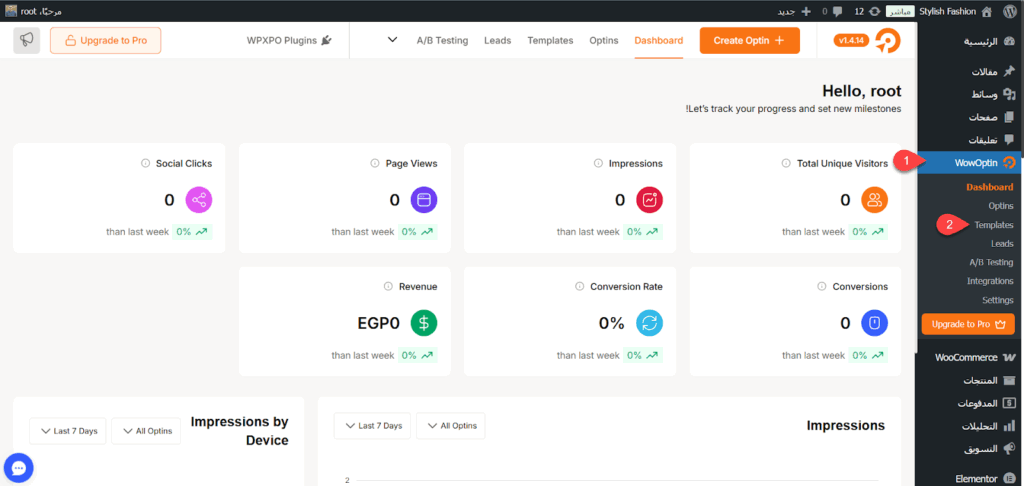
Task: Open the A/B Testing tab
Action: click(442, 41)
